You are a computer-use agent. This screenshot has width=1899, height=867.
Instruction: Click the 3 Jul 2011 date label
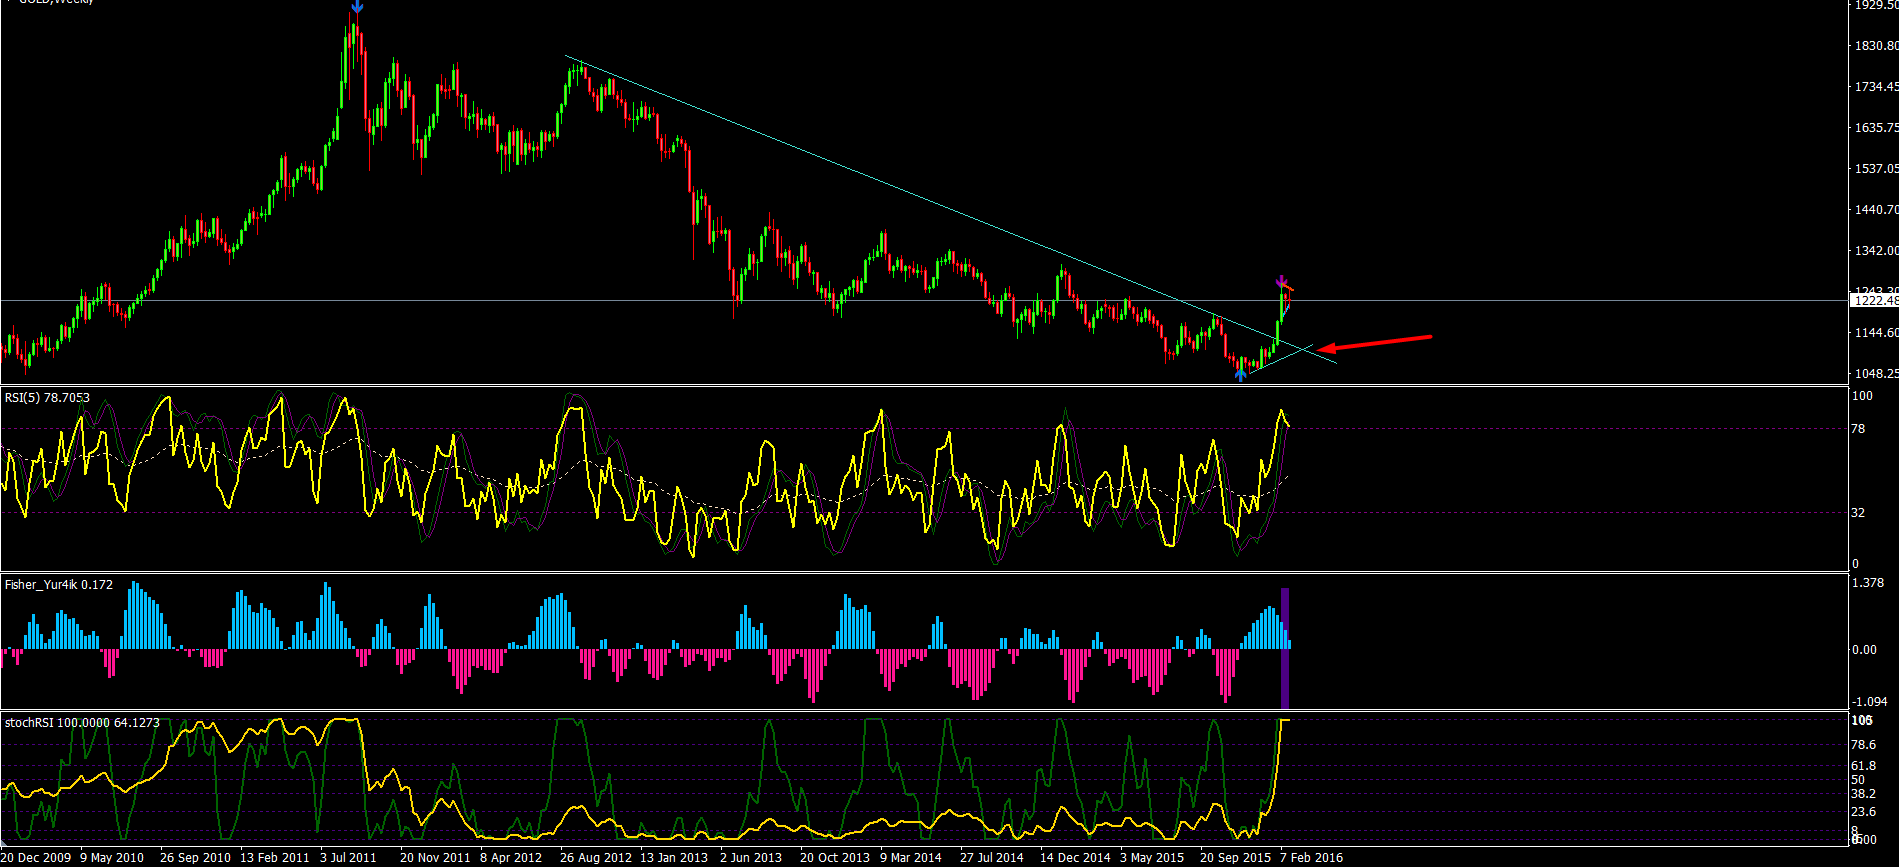348,858
